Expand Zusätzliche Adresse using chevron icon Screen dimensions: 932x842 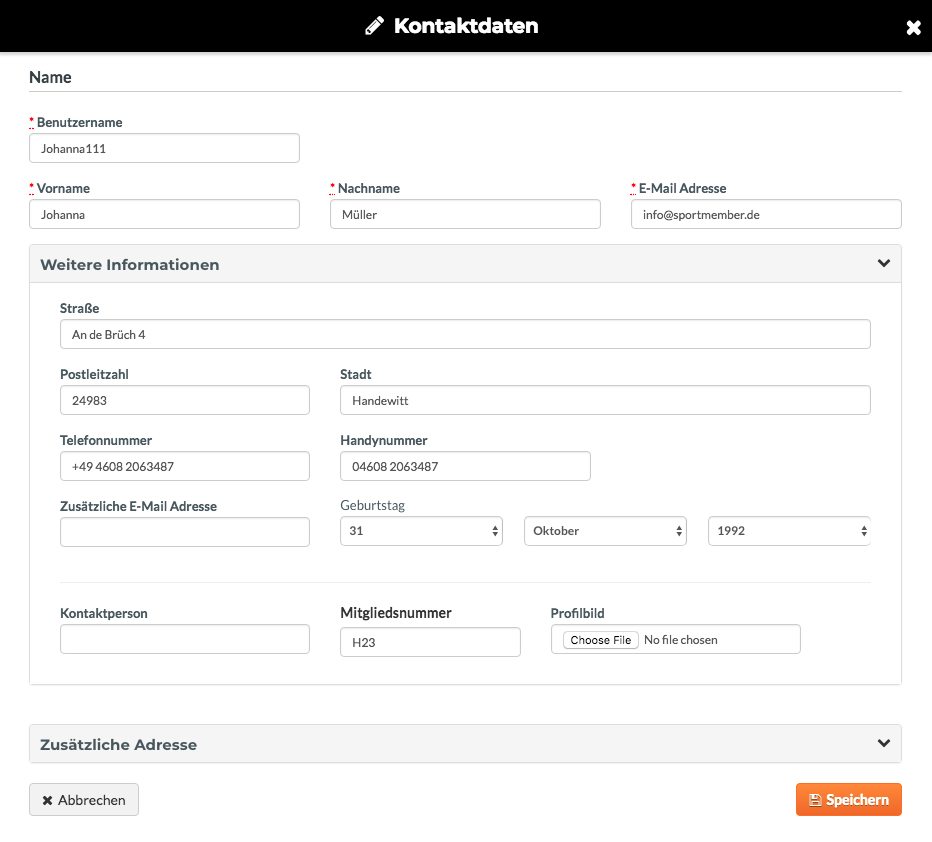click(884, 743)
